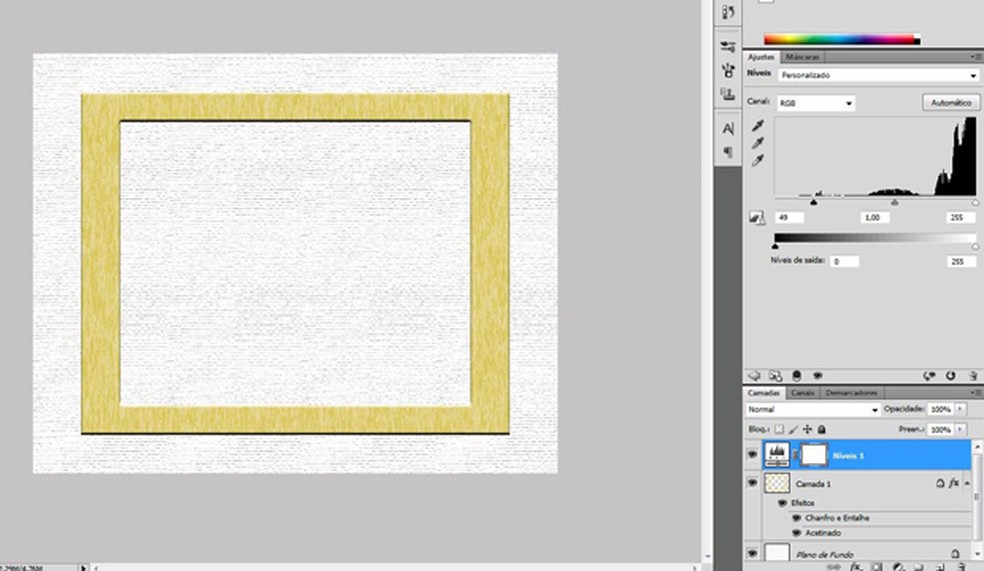Screen dimensions: 984x571
Task: Switch to the Ajustes tab
Action: click(761, 57)
